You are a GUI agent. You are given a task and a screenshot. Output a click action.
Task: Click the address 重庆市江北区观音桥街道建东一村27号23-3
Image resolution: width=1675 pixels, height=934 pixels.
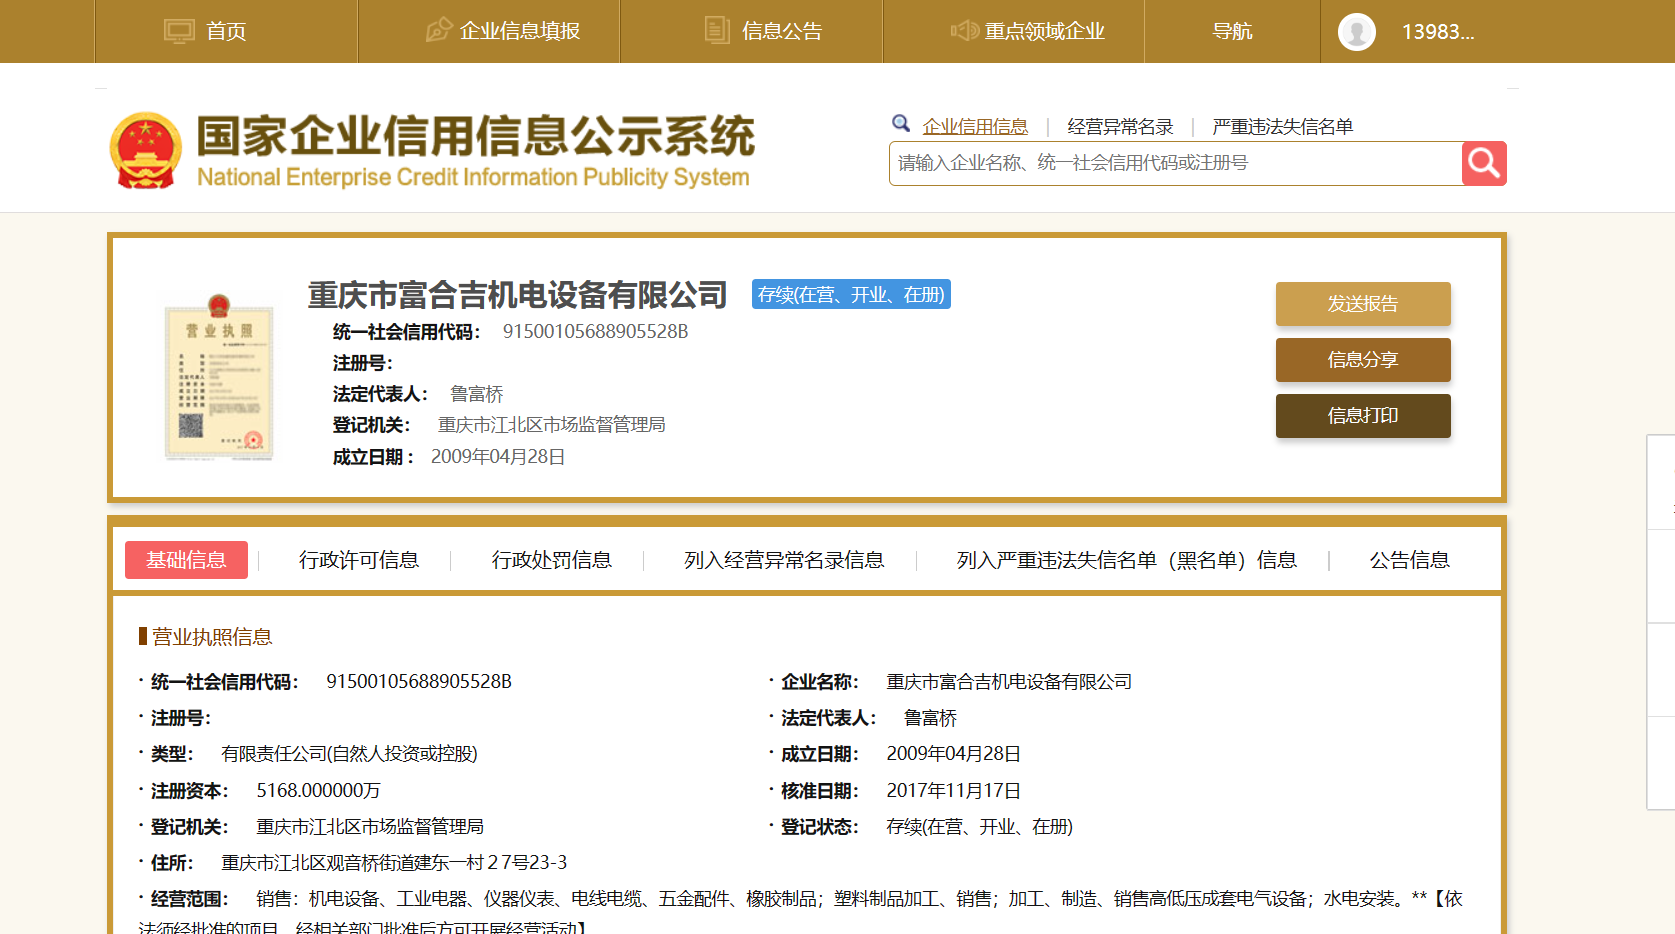pos(394,862)
